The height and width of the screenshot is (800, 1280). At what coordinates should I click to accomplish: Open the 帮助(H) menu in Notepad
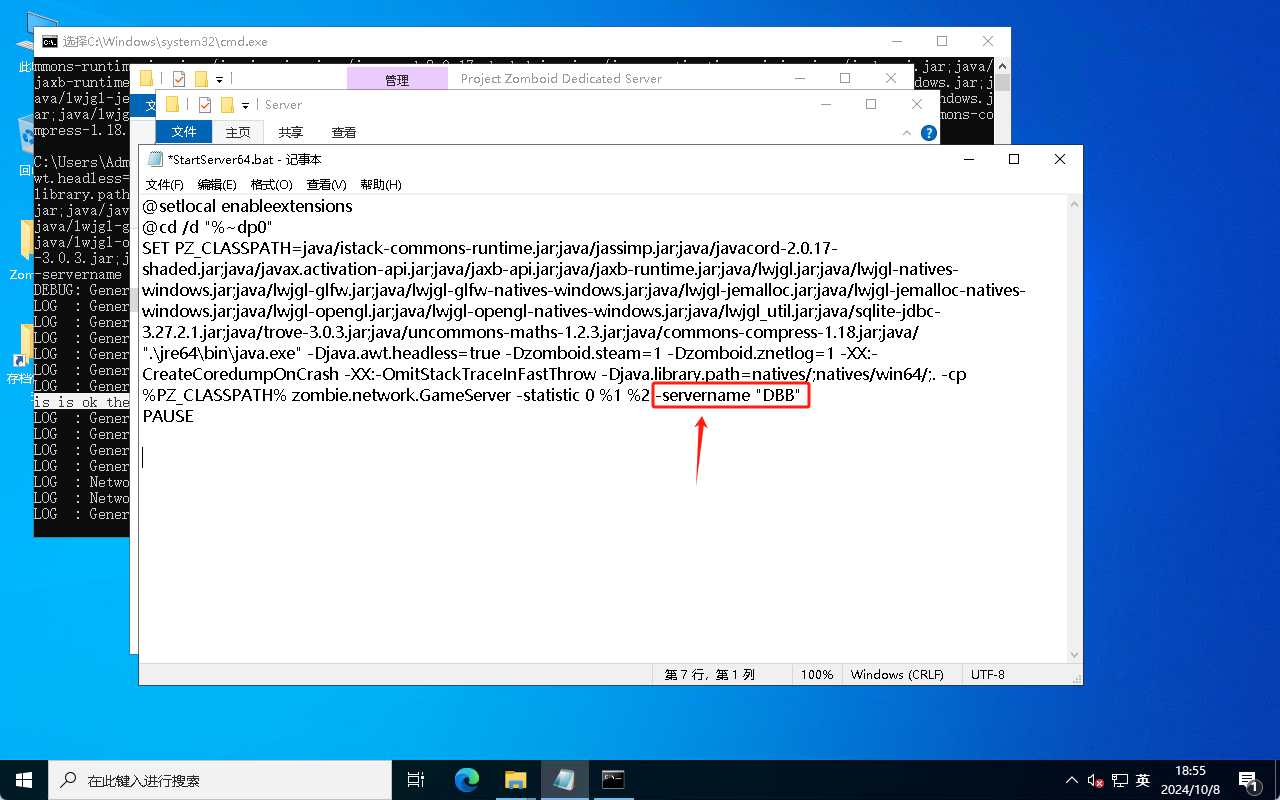pyautogui.click(x=380, y=185)
